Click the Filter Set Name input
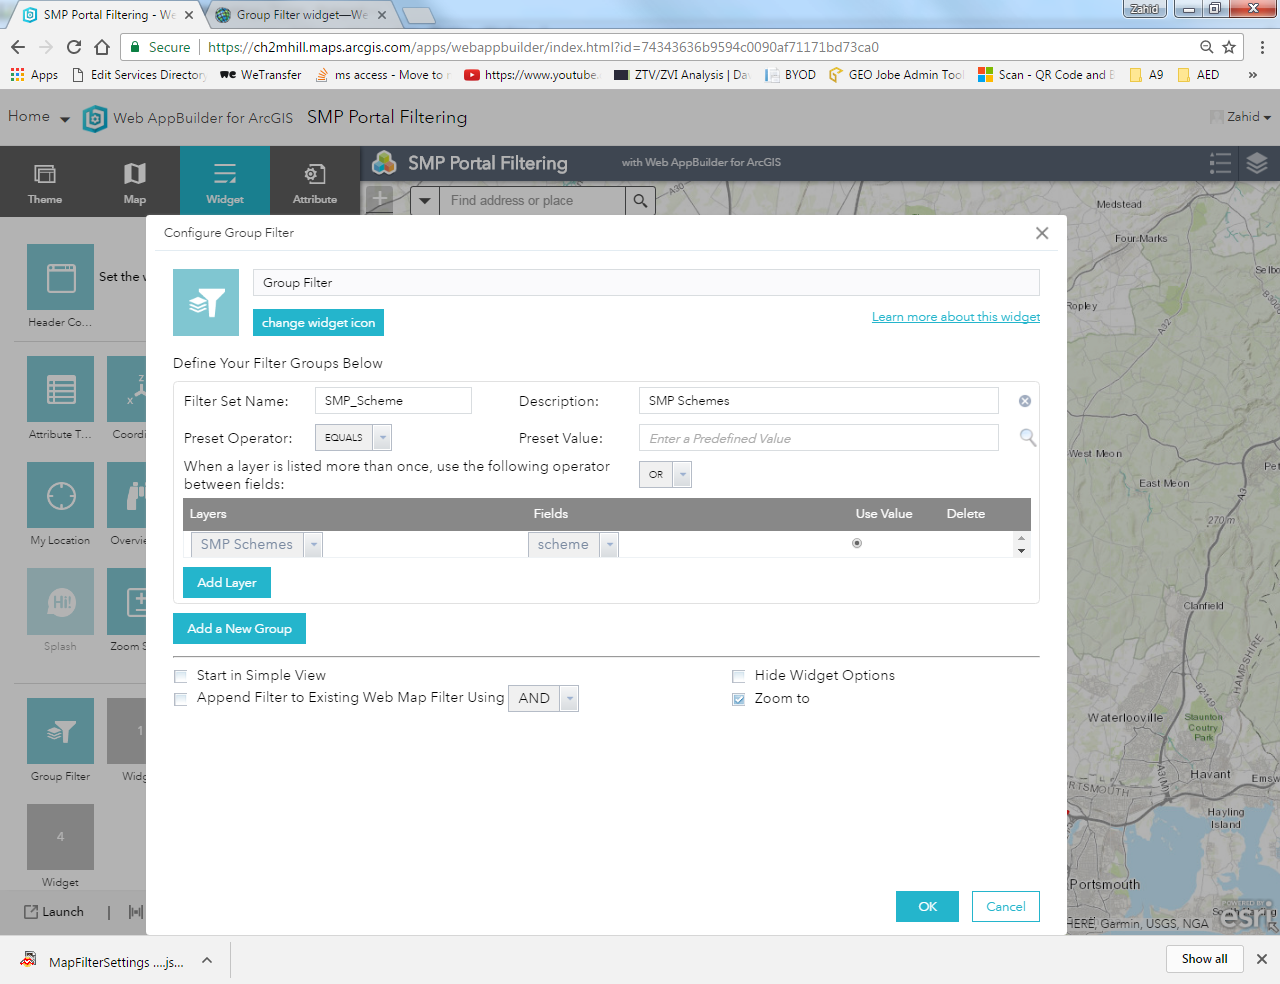 393,401
